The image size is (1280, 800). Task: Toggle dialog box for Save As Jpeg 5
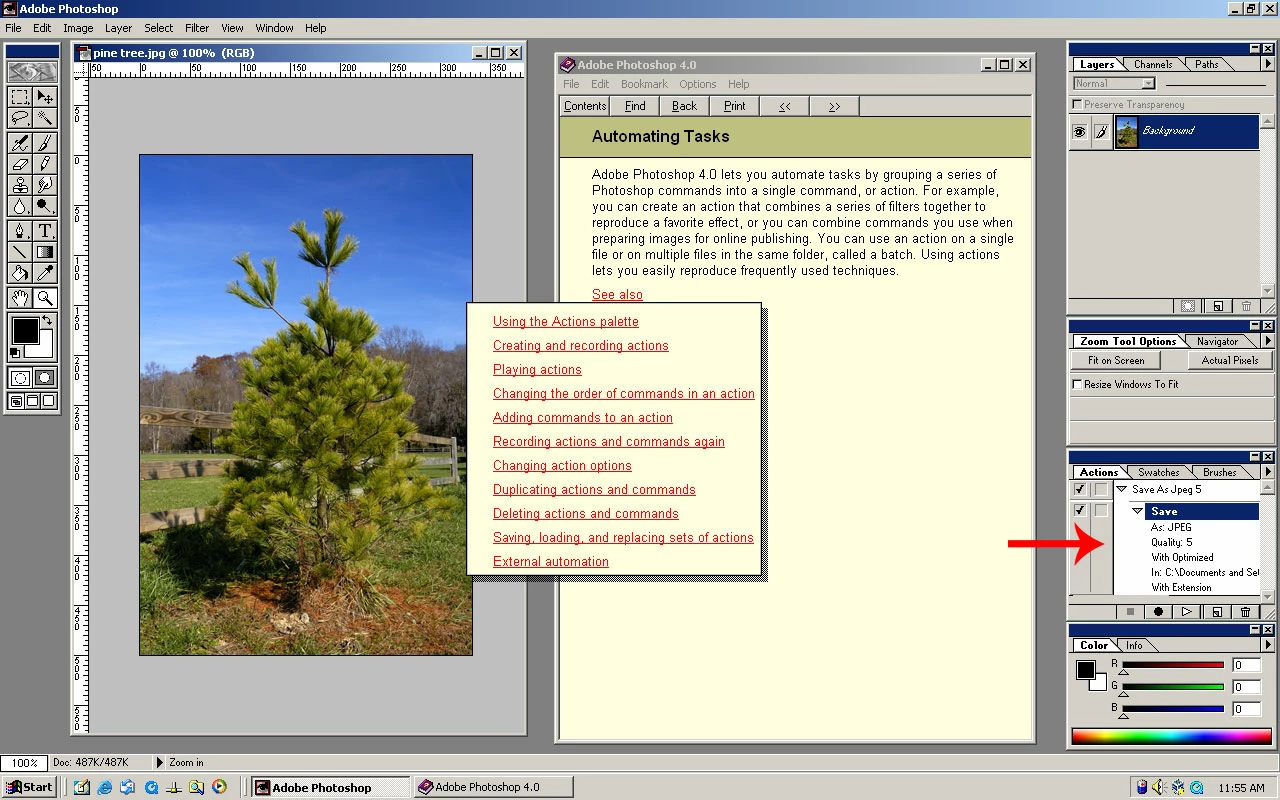(x=1101, y=490)
